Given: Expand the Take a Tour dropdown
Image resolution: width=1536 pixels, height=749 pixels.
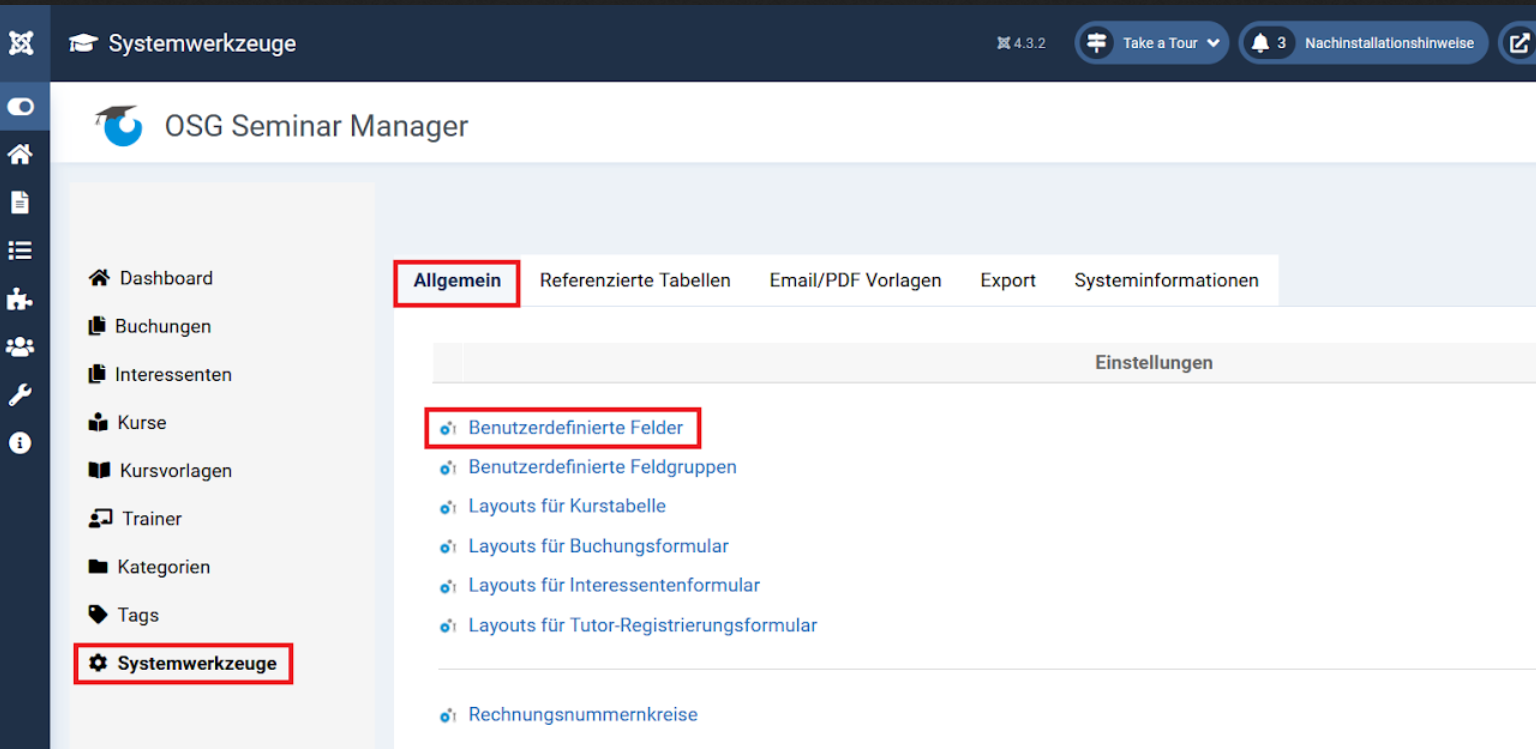Looking at the screenshot, I should point(1152,43).
